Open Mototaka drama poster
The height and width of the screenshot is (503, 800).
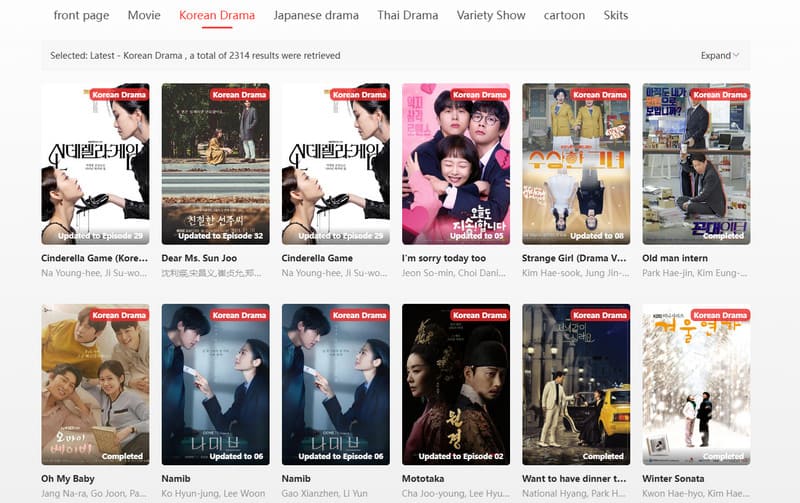456,384
